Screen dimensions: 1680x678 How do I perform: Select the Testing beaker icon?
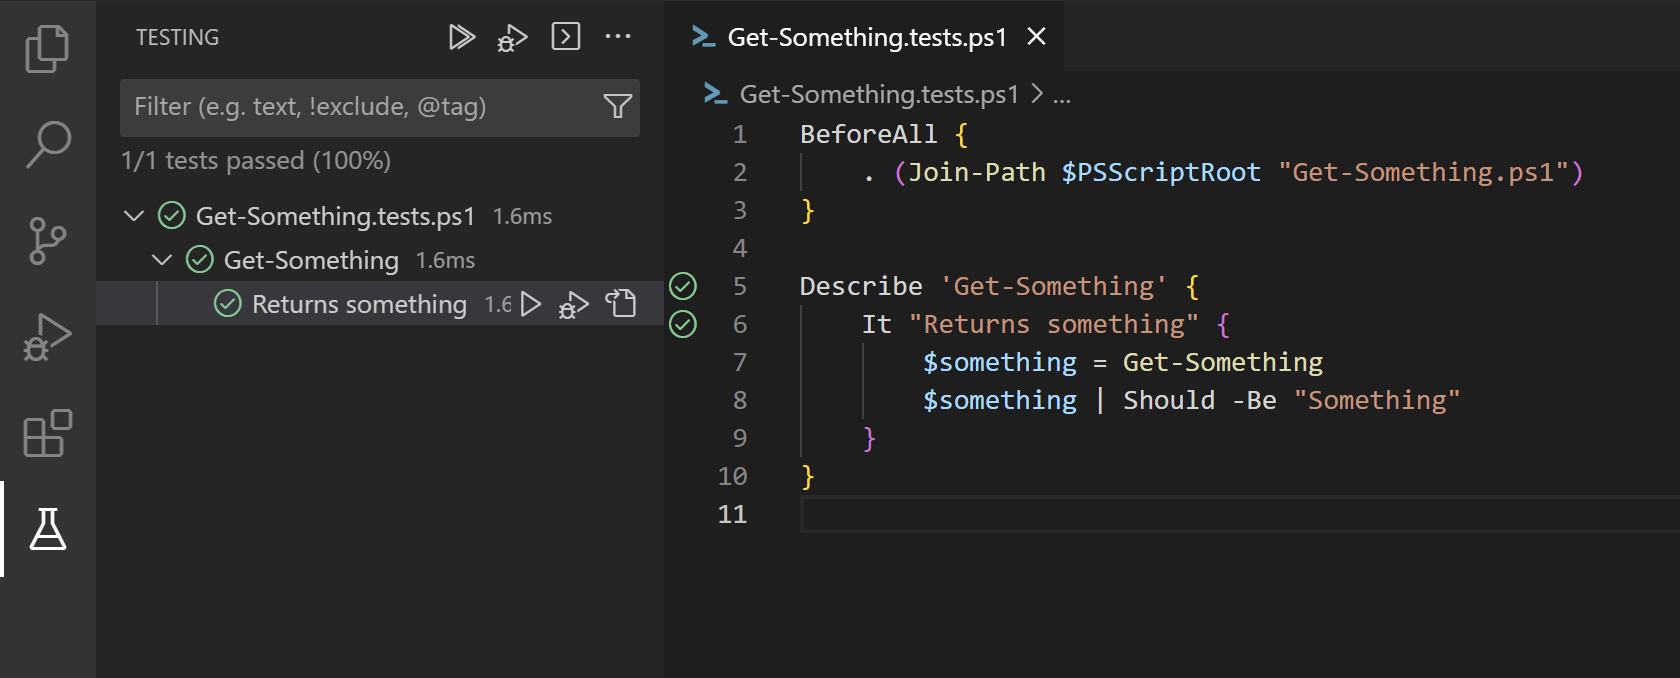pos(47,529)
